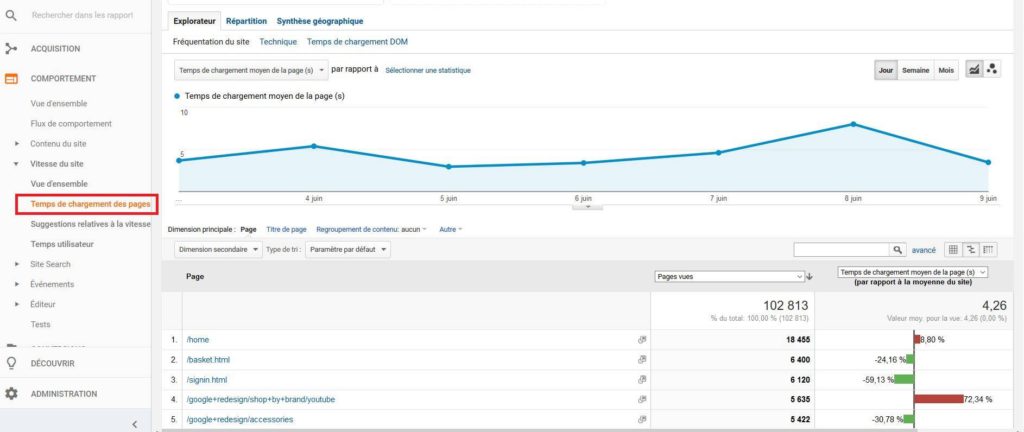Open the Regroupement de contenu dropdown
Image resolution: width=1024 pixels, height=432 pixels.
coord(370,230)
